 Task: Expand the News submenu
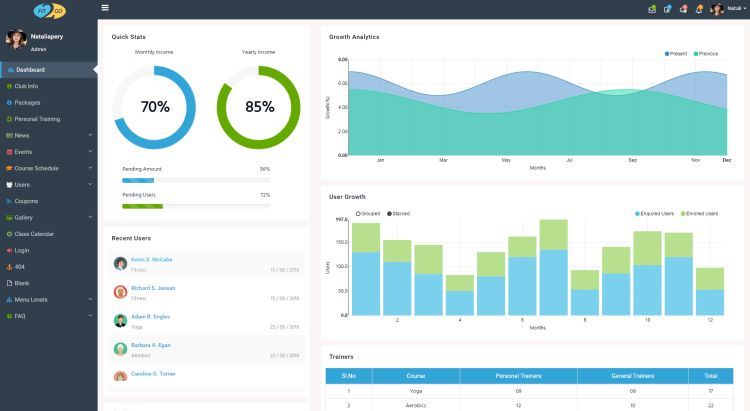pyautogui.click(x=90, y=135)
